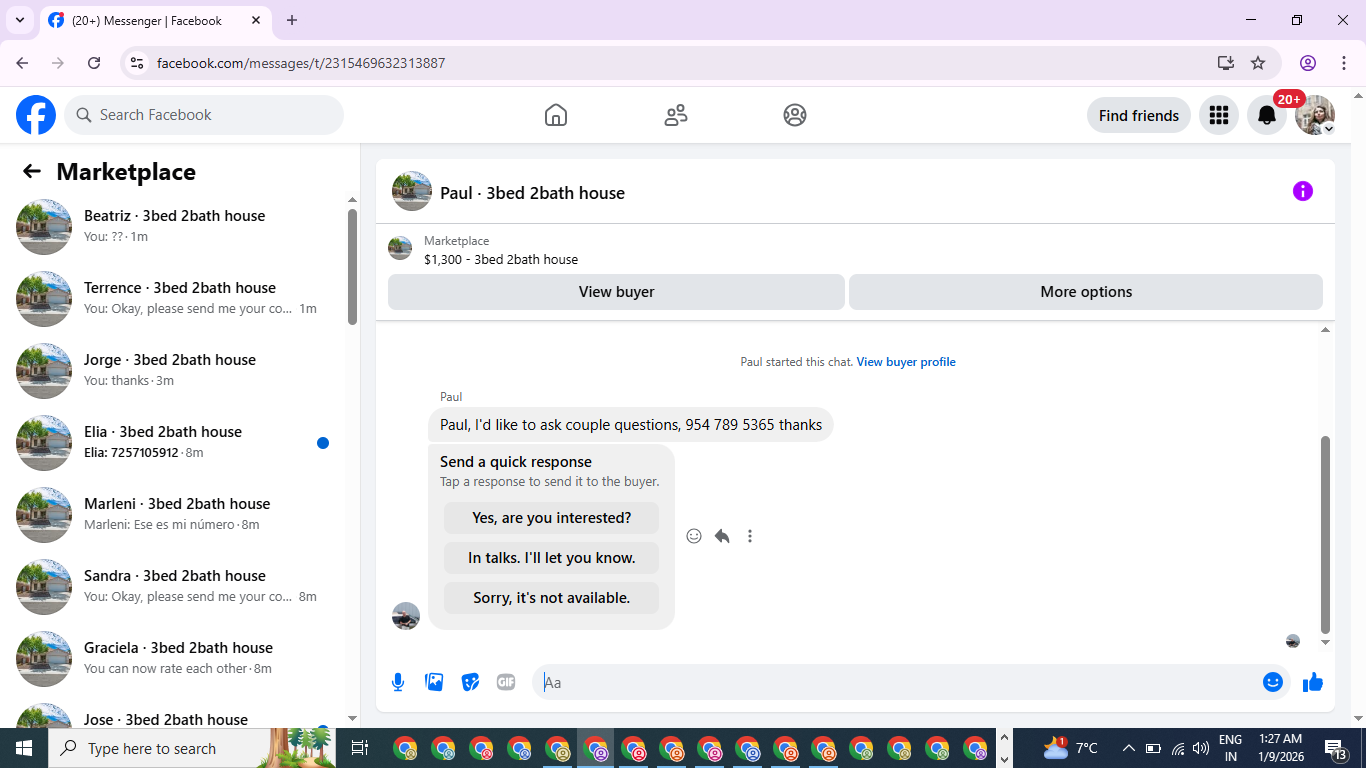Click the address bar URL
This screenshot has height=768, width=1366.
[301, 63]
